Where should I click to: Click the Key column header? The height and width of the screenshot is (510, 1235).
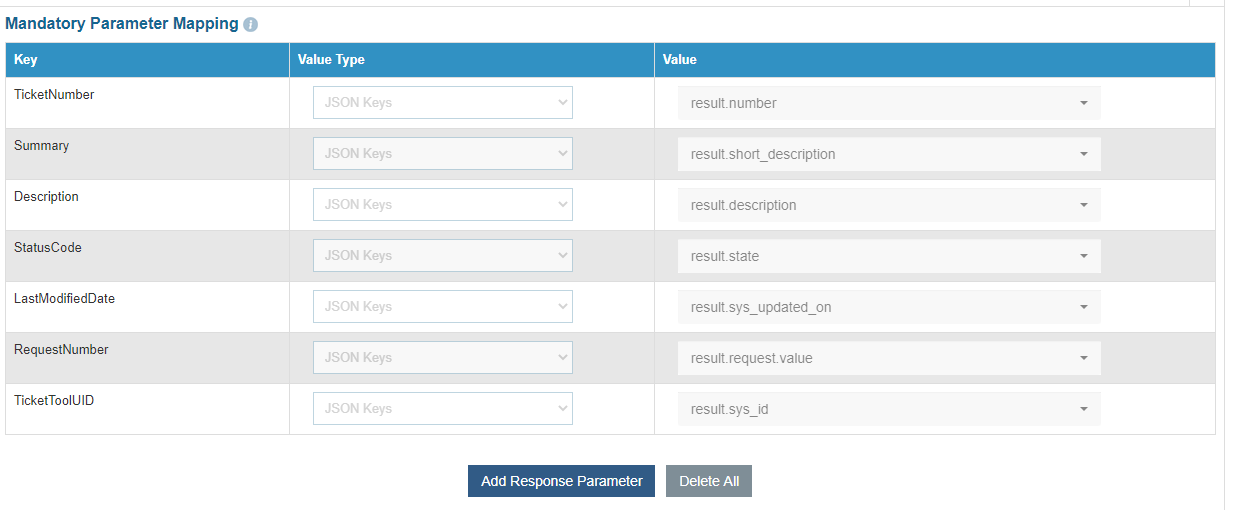pos(26,60)
